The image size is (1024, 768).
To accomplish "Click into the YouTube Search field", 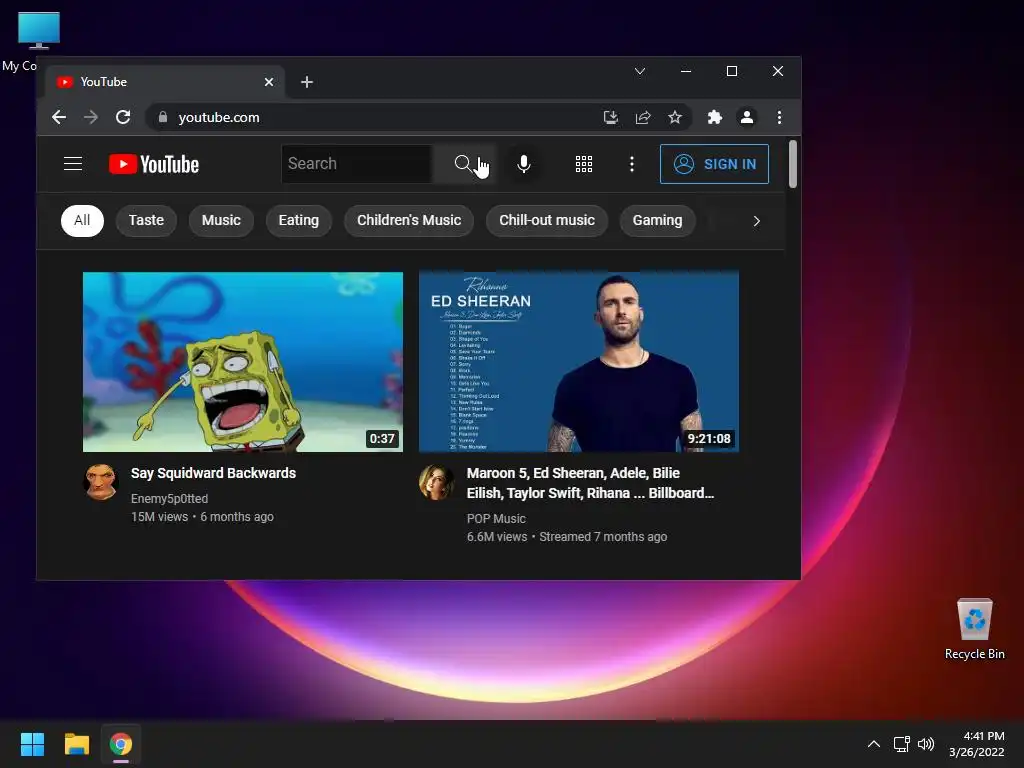I will pos(357,164).
